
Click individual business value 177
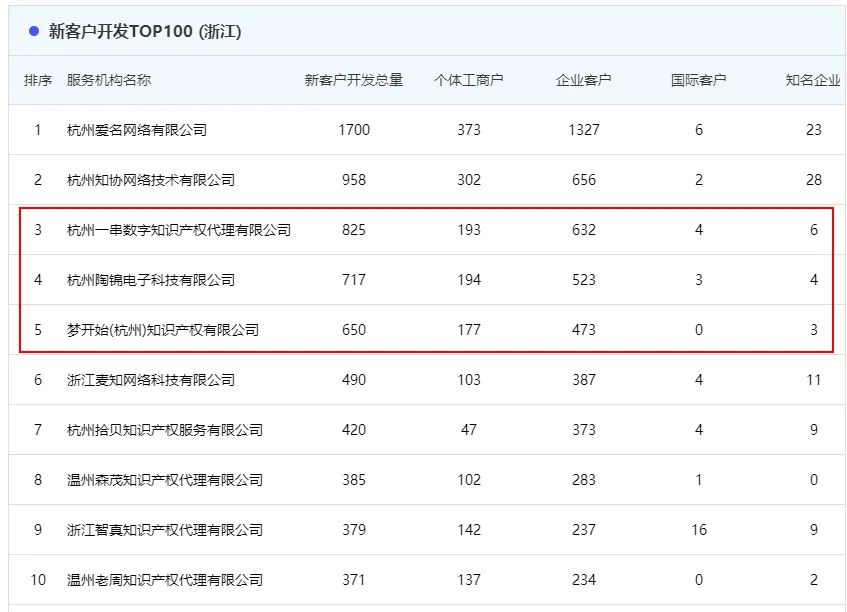pyautogui.click(x=469, y=329)
